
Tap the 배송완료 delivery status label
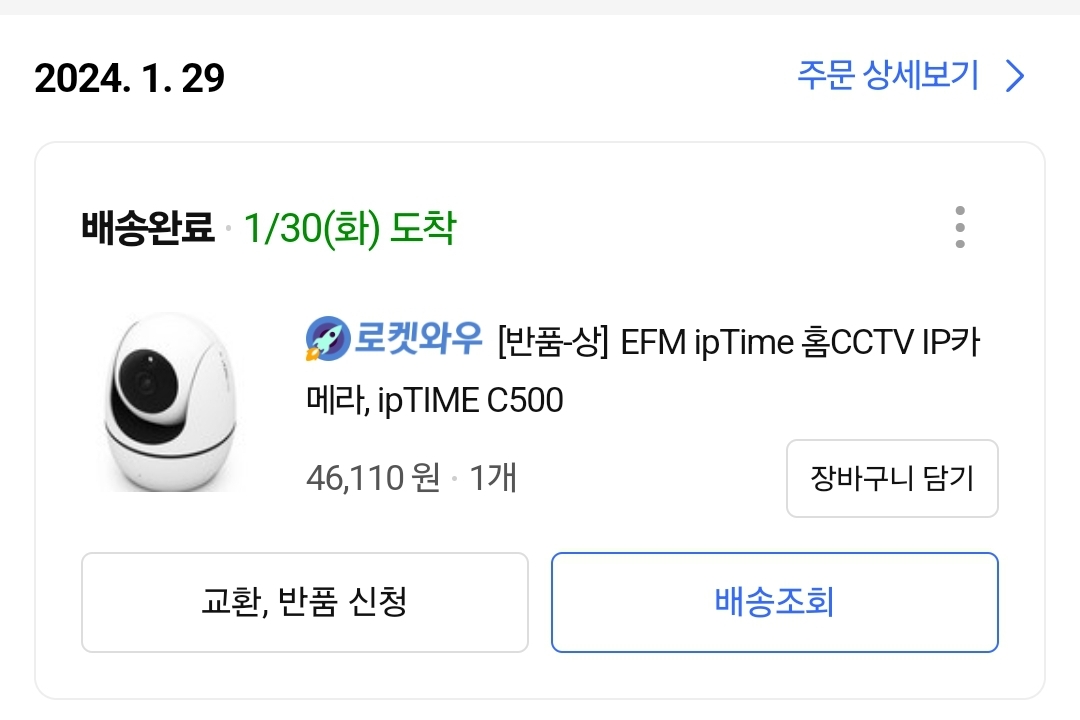click(147, 227)
